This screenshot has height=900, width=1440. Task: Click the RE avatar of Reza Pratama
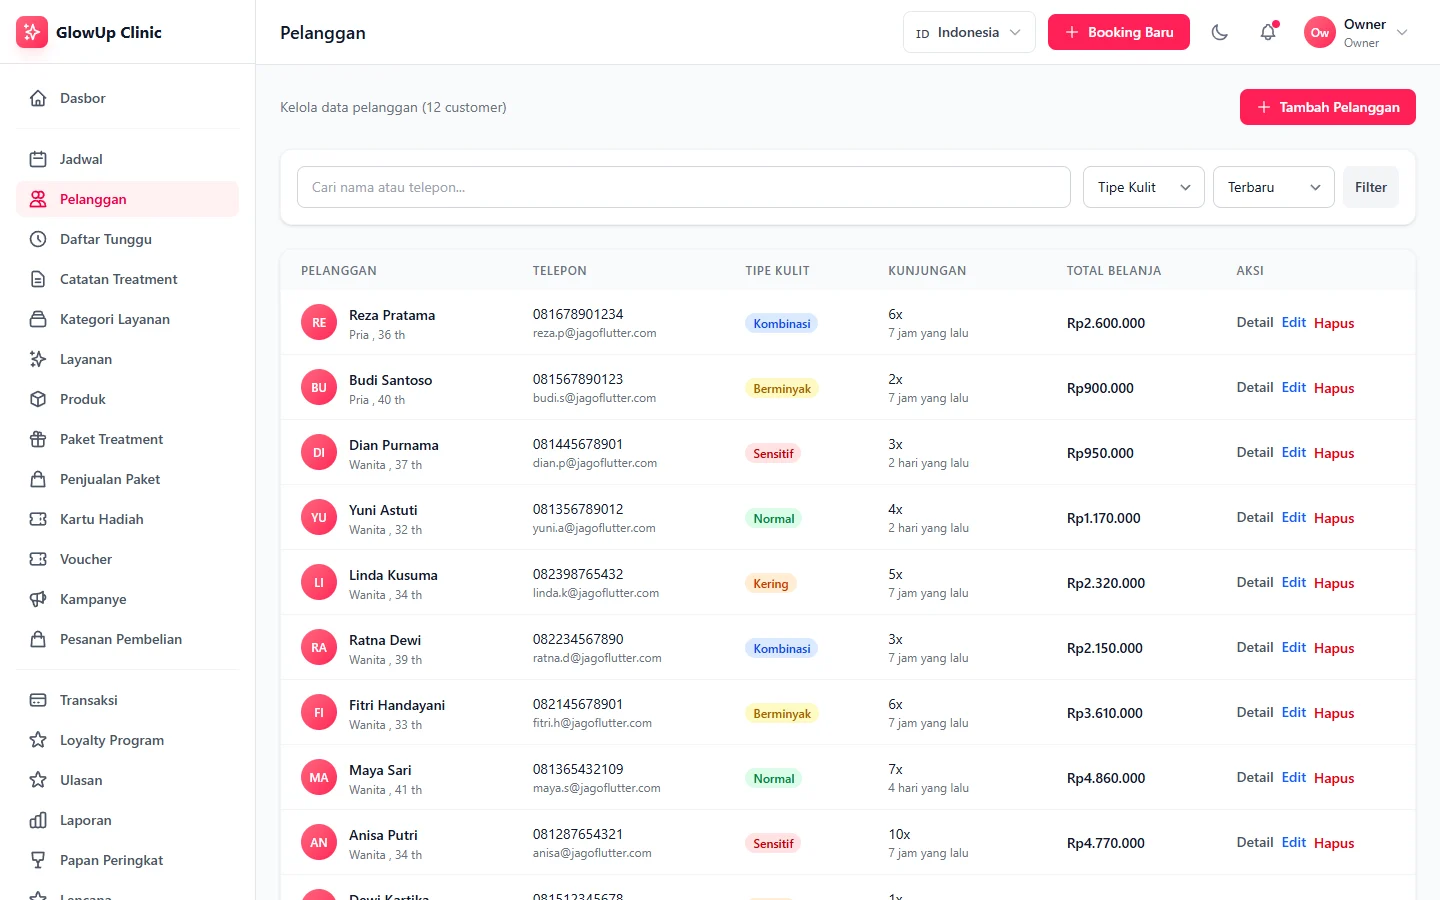coord(319,322)
